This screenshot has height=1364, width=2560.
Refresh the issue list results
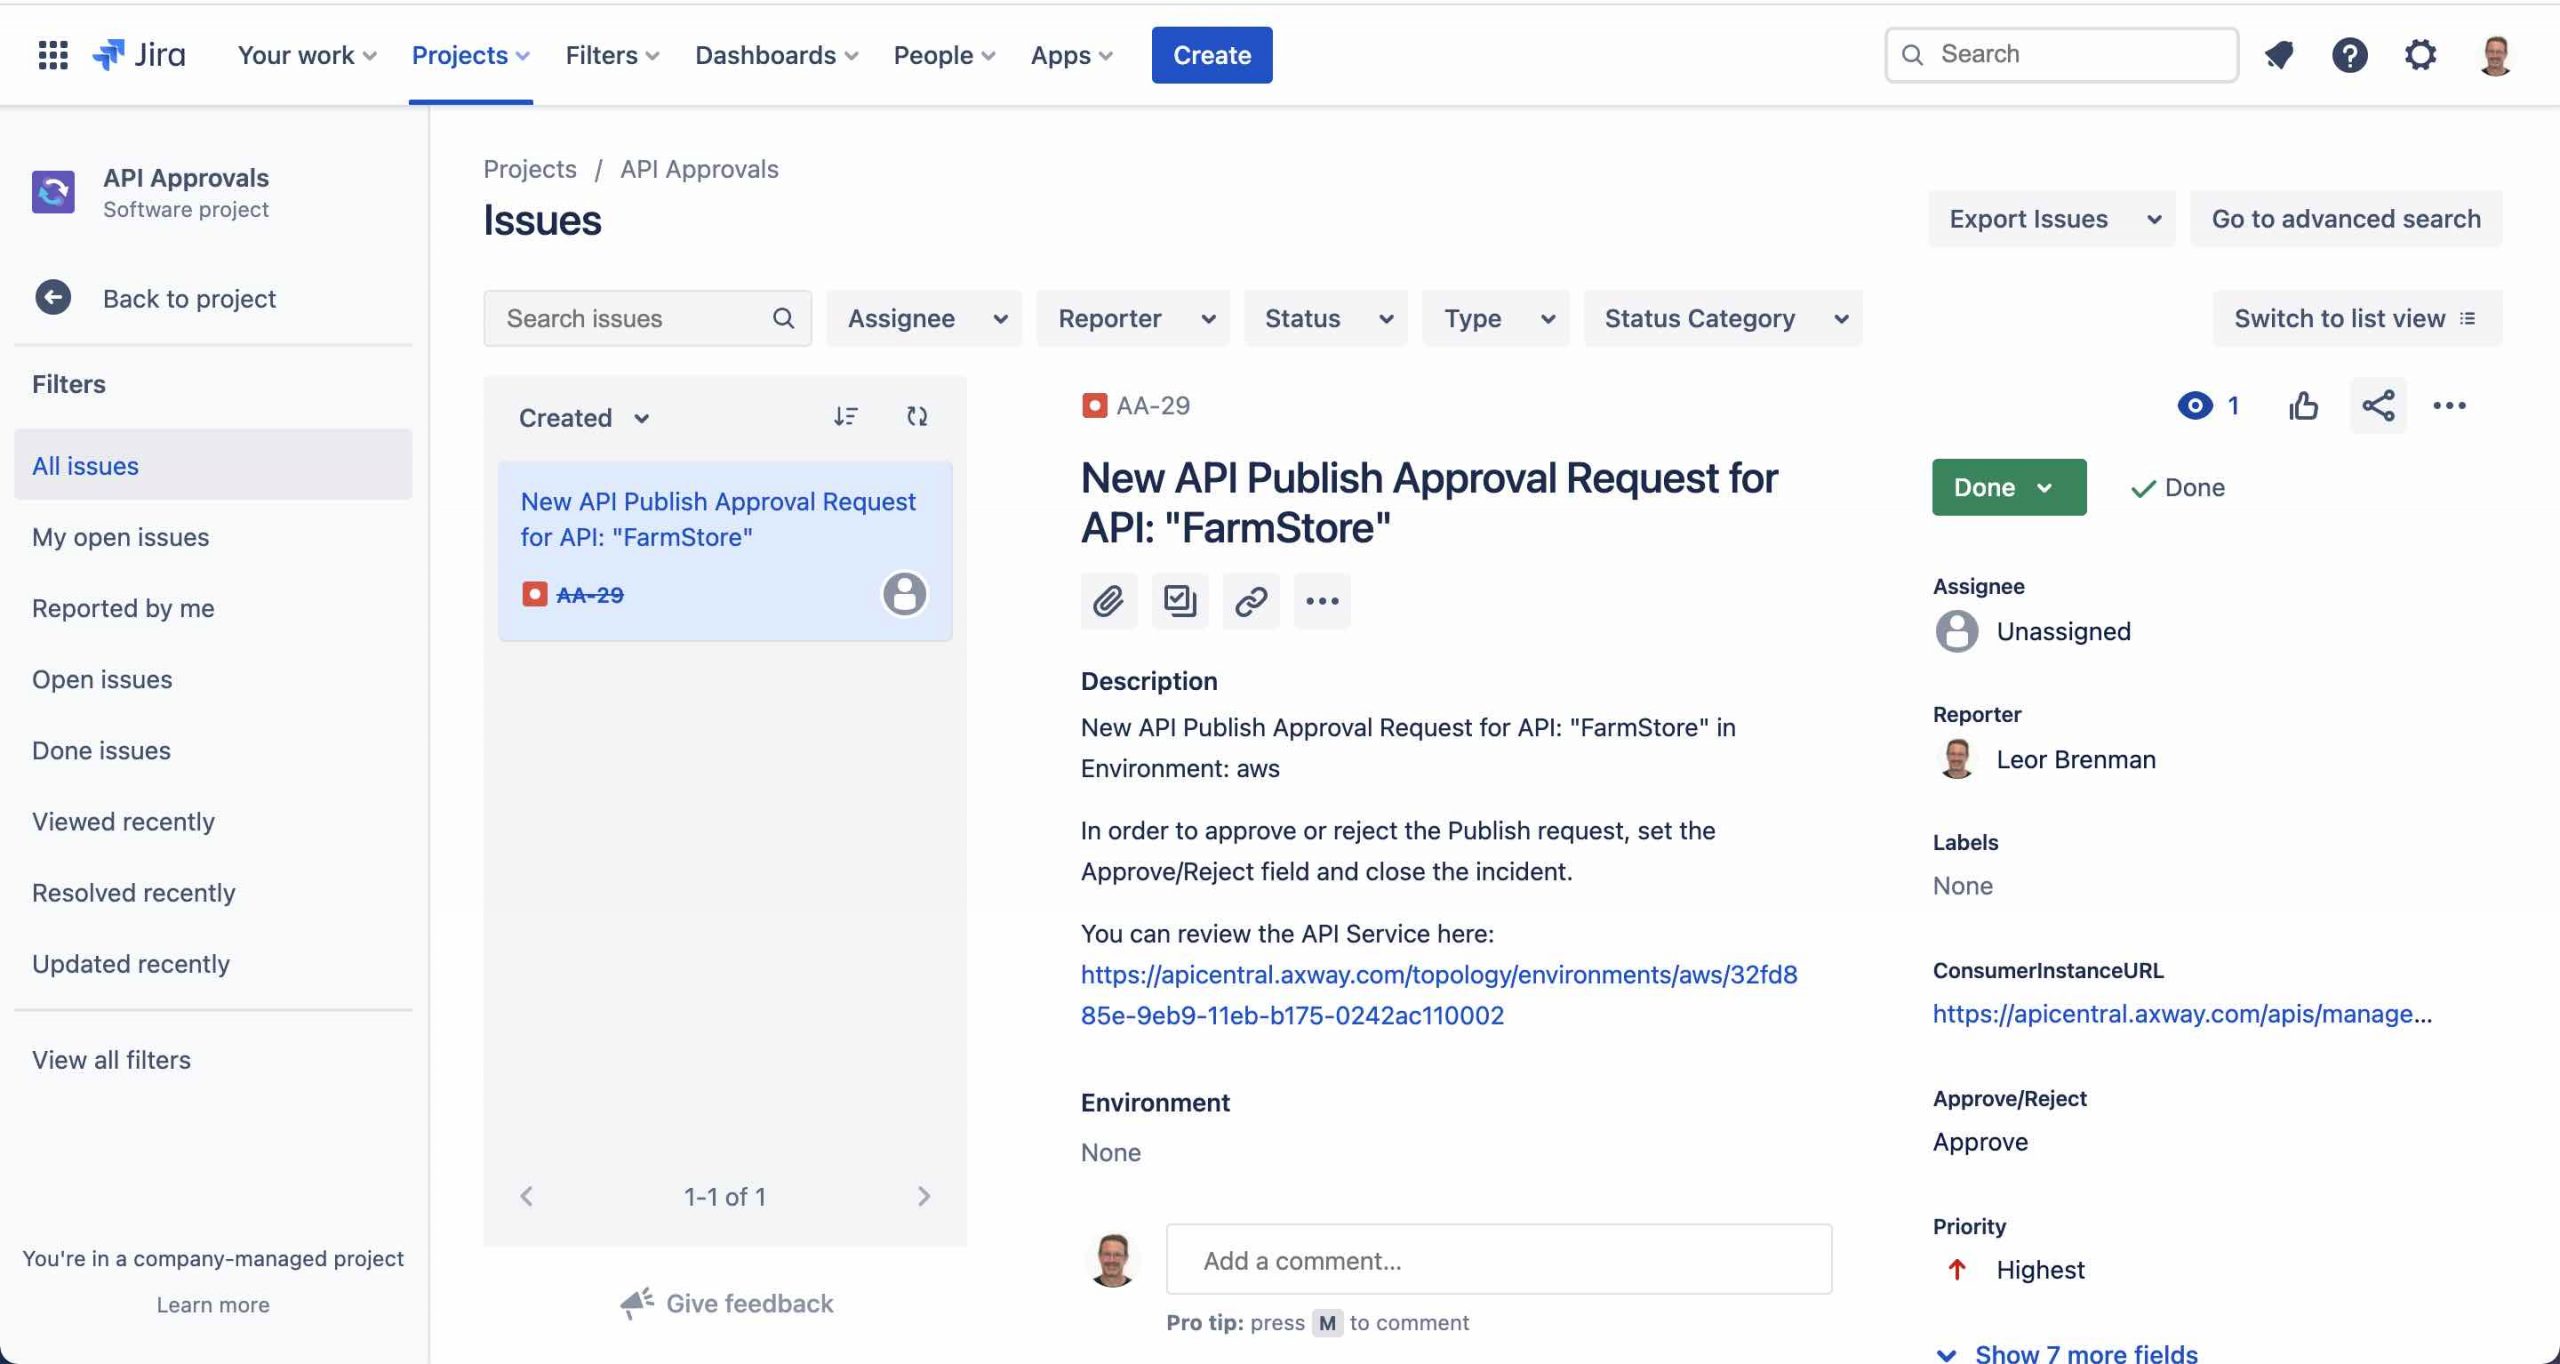[x=917, y=416]
